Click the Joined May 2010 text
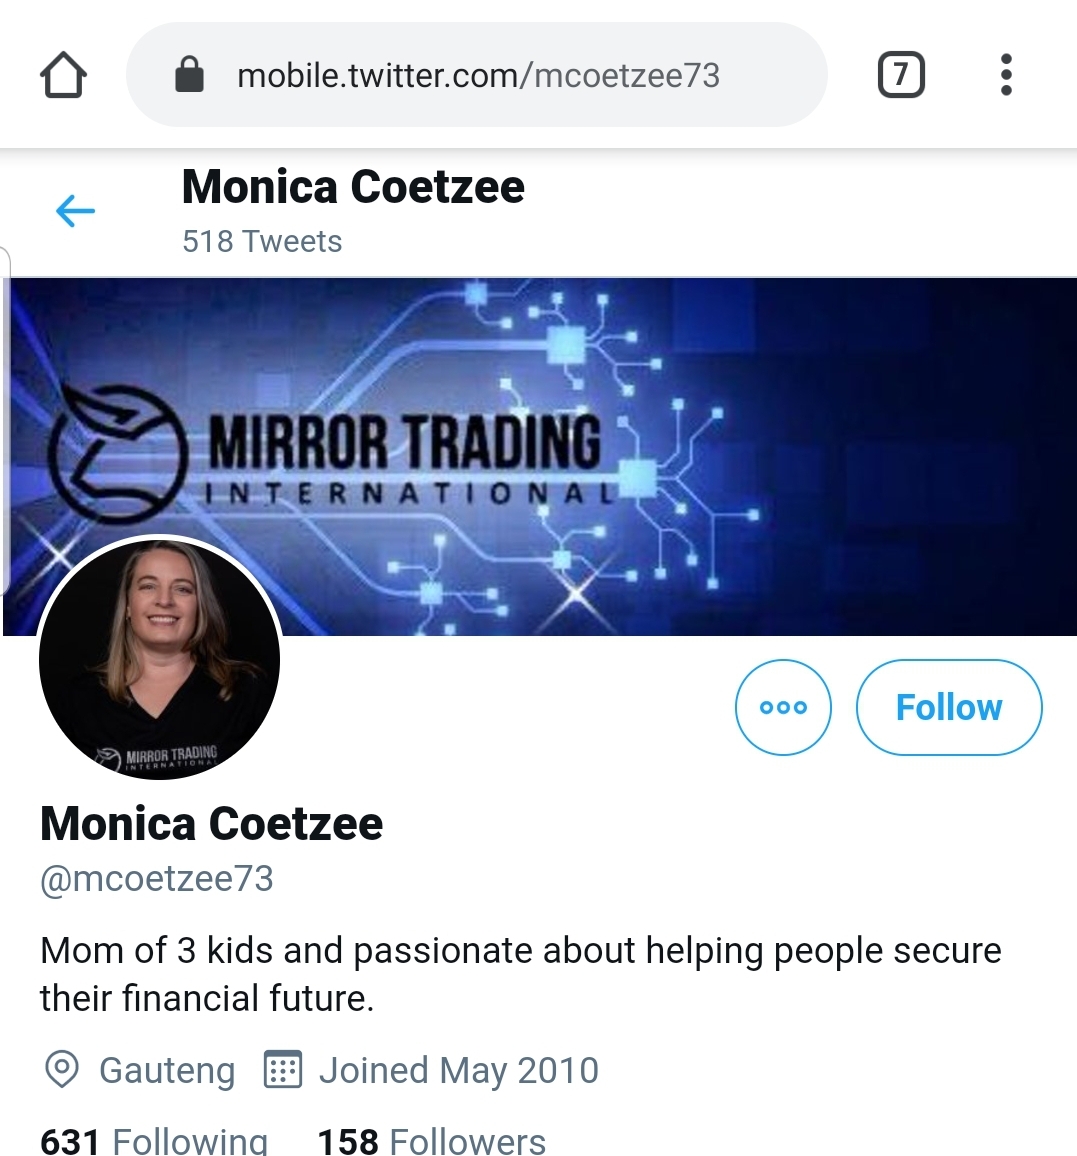1077x1156 pixels. [x=458, y=1070]
